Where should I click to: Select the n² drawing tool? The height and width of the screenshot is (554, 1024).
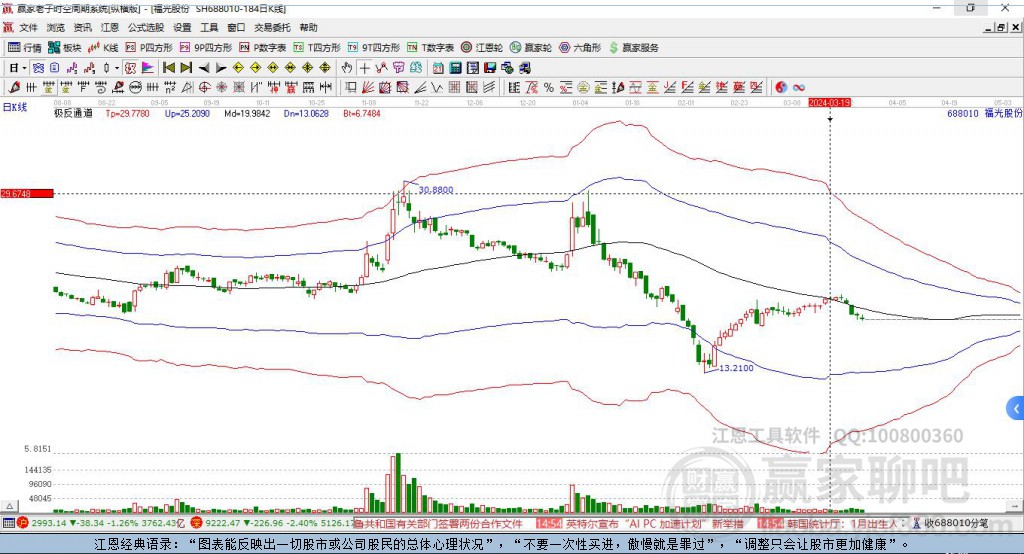pyautogui.click(x=170, y=88)
